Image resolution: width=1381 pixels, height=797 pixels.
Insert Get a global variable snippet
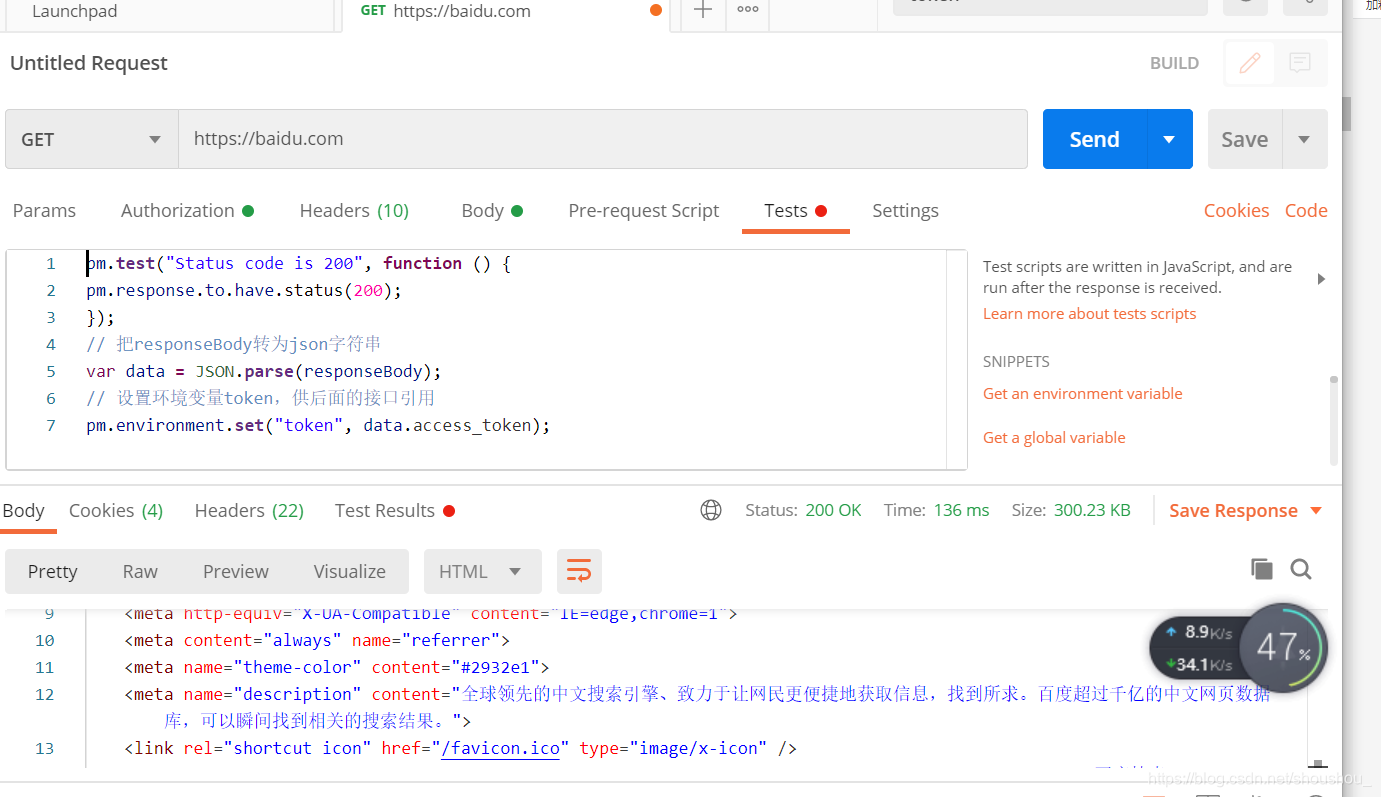1054,437
